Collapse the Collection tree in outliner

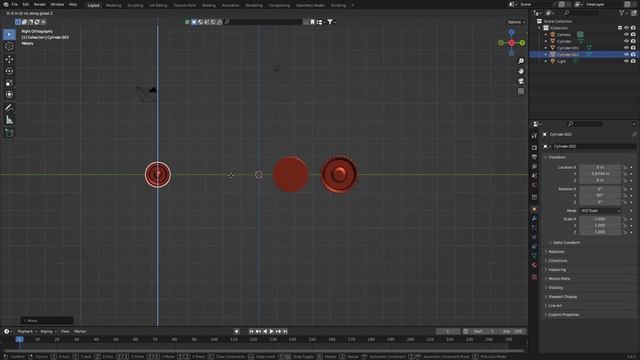[x=539, y=28]
